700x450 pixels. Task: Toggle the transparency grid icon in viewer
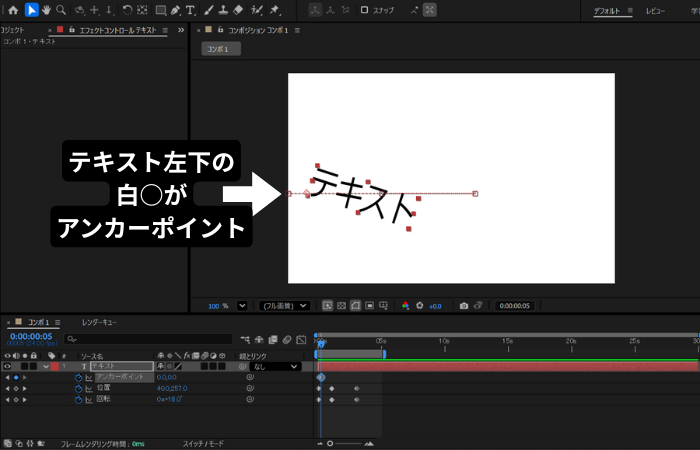coord(342,306)
